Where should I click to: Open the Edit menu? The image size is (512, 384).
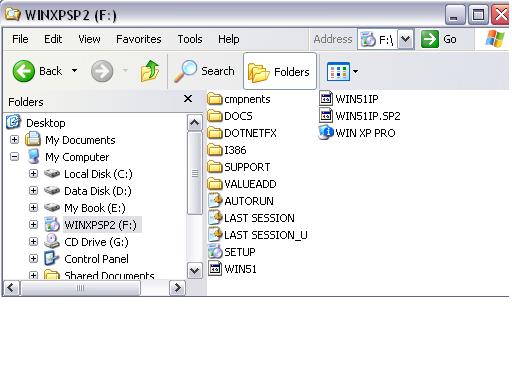53,39
